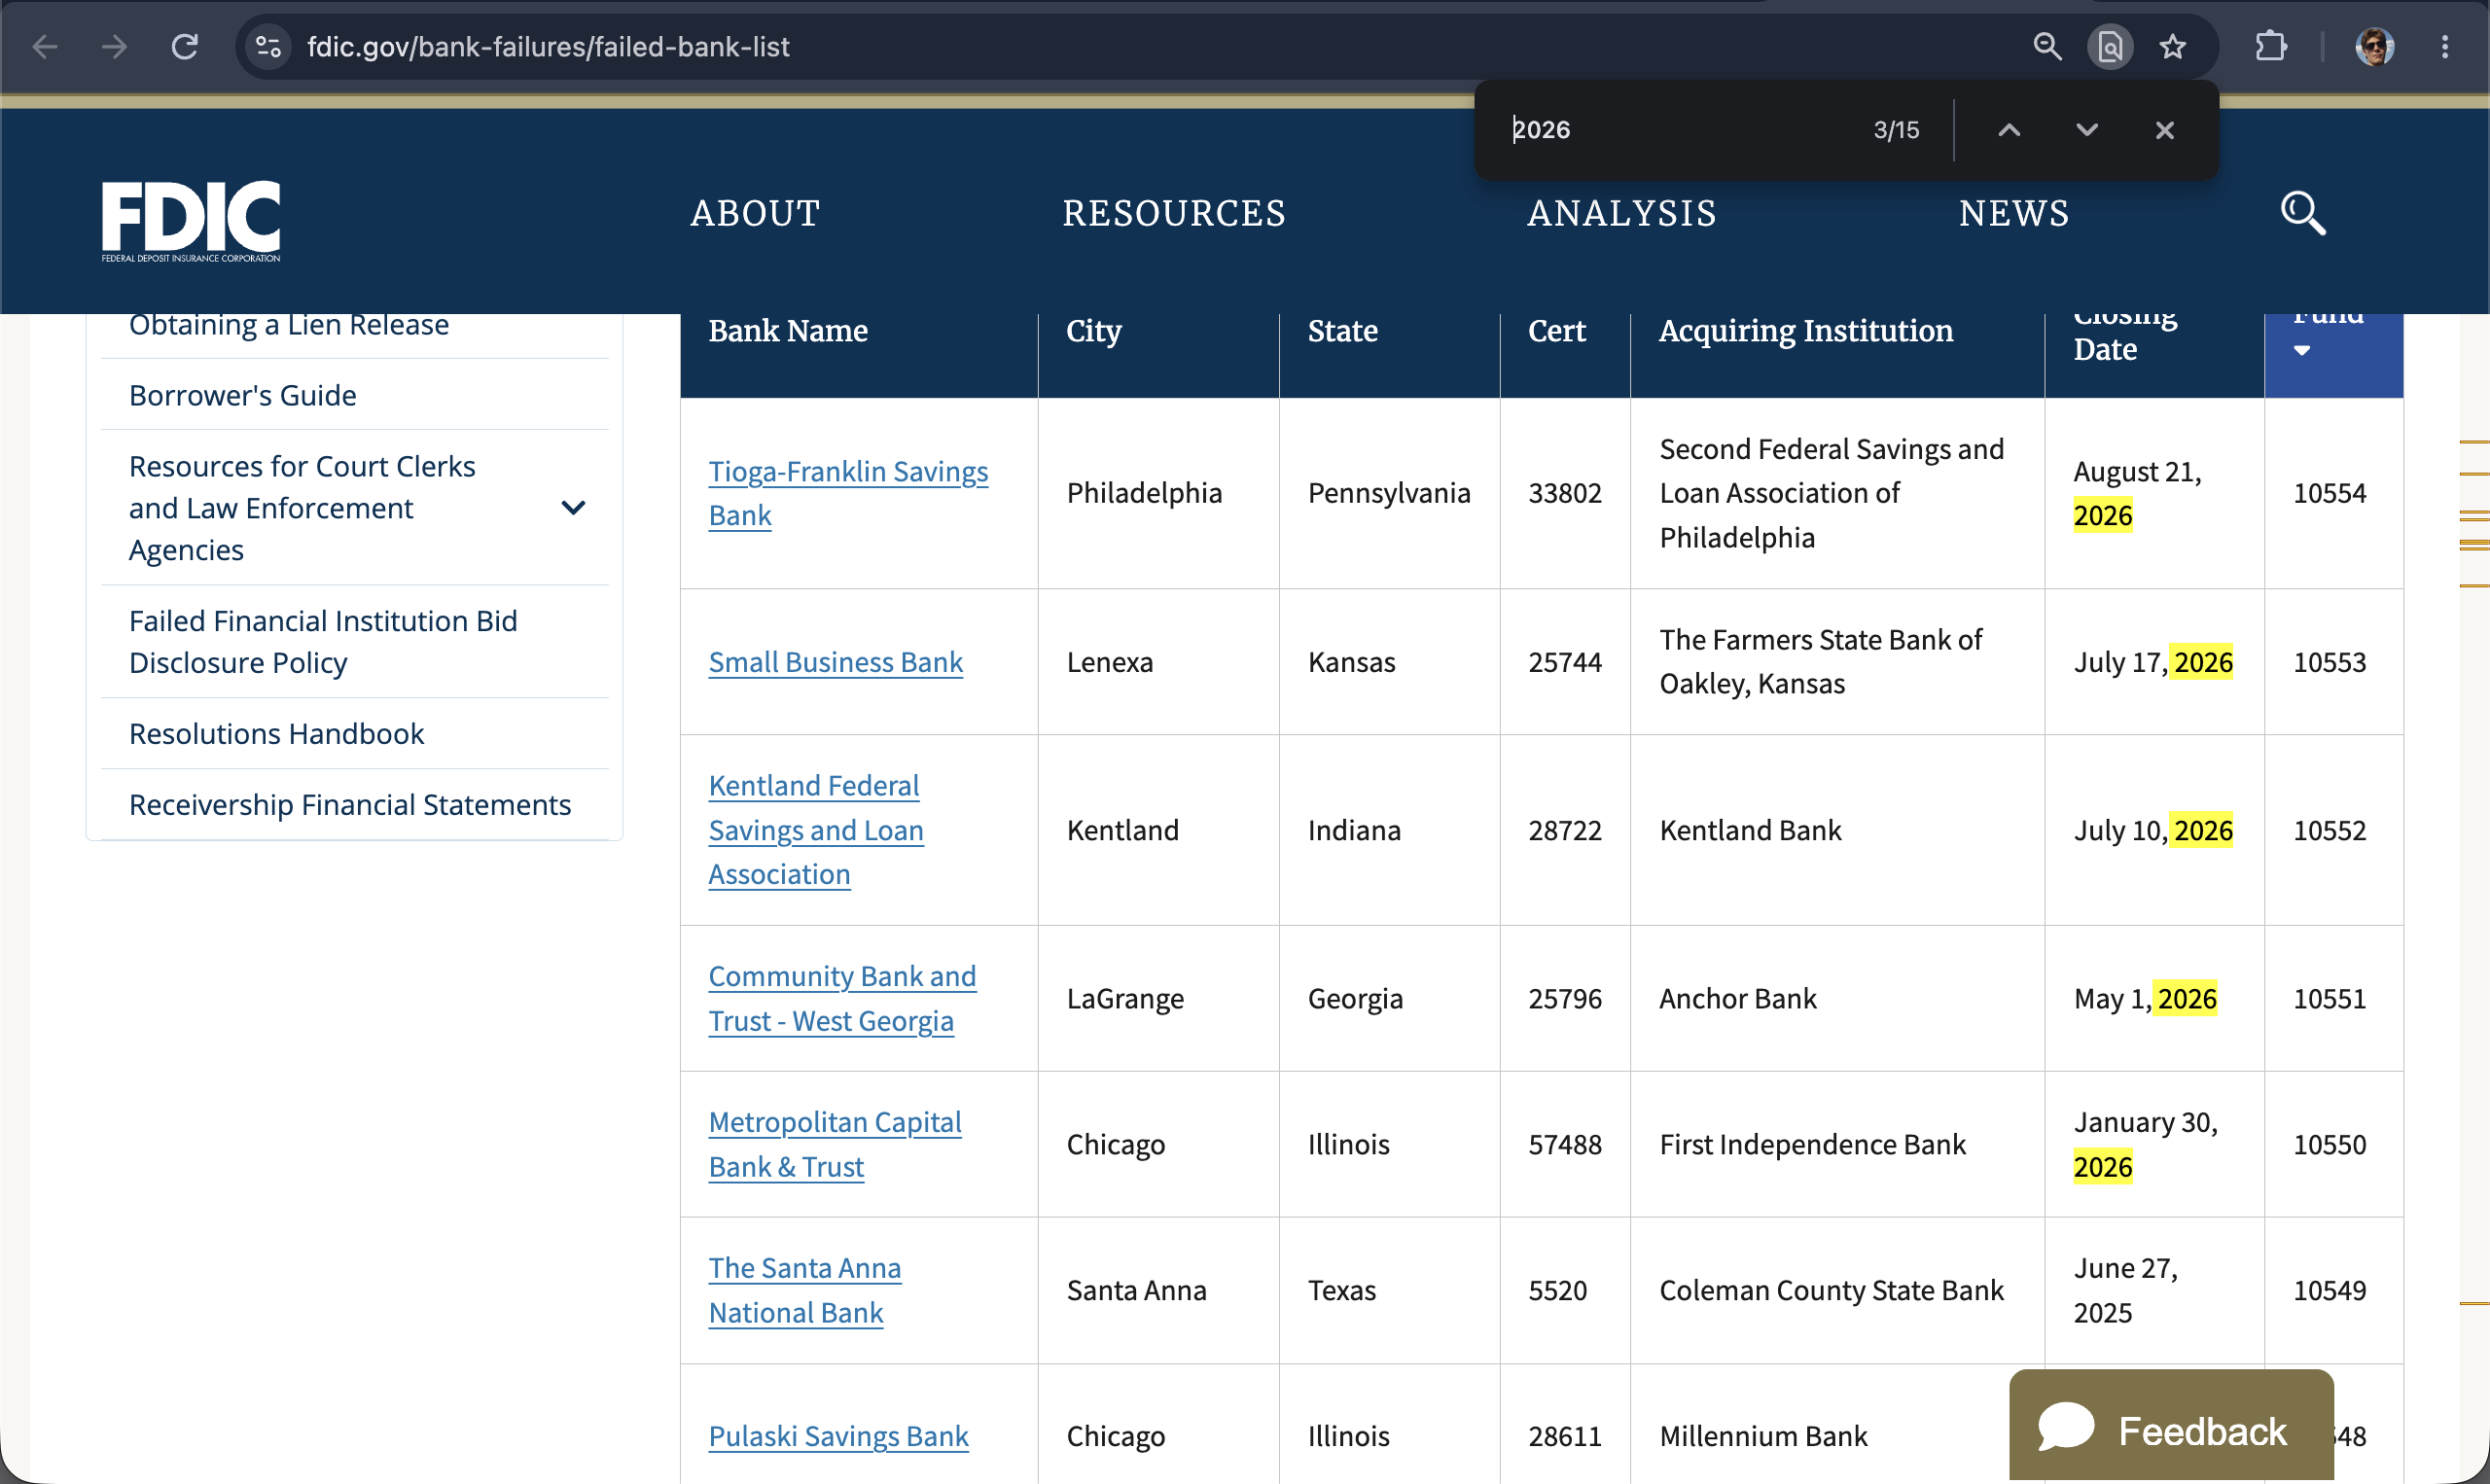Open Resolutions Handbook link

coord(277,733)
